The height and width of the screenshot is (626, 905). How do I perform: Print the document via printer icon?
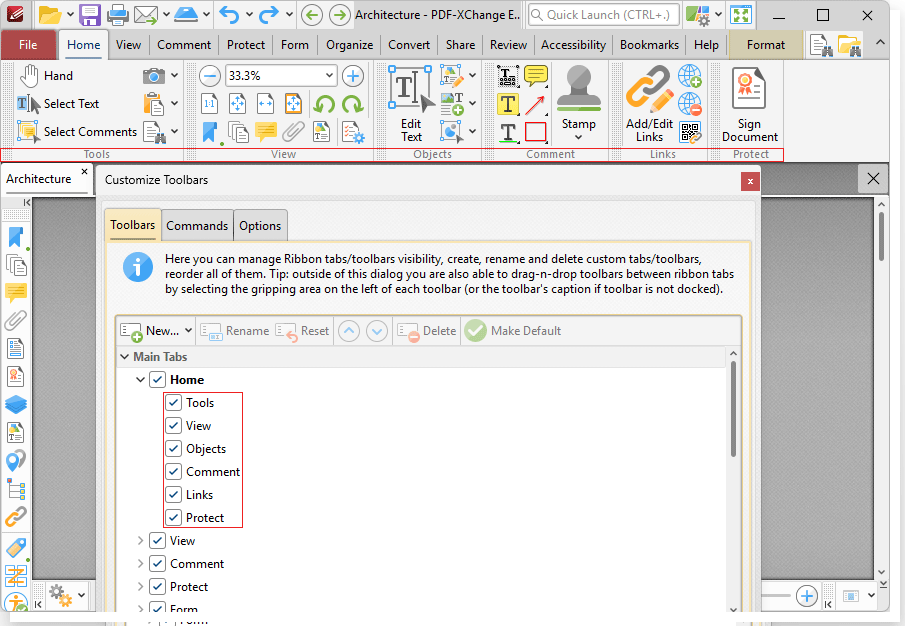click(118, 15)
